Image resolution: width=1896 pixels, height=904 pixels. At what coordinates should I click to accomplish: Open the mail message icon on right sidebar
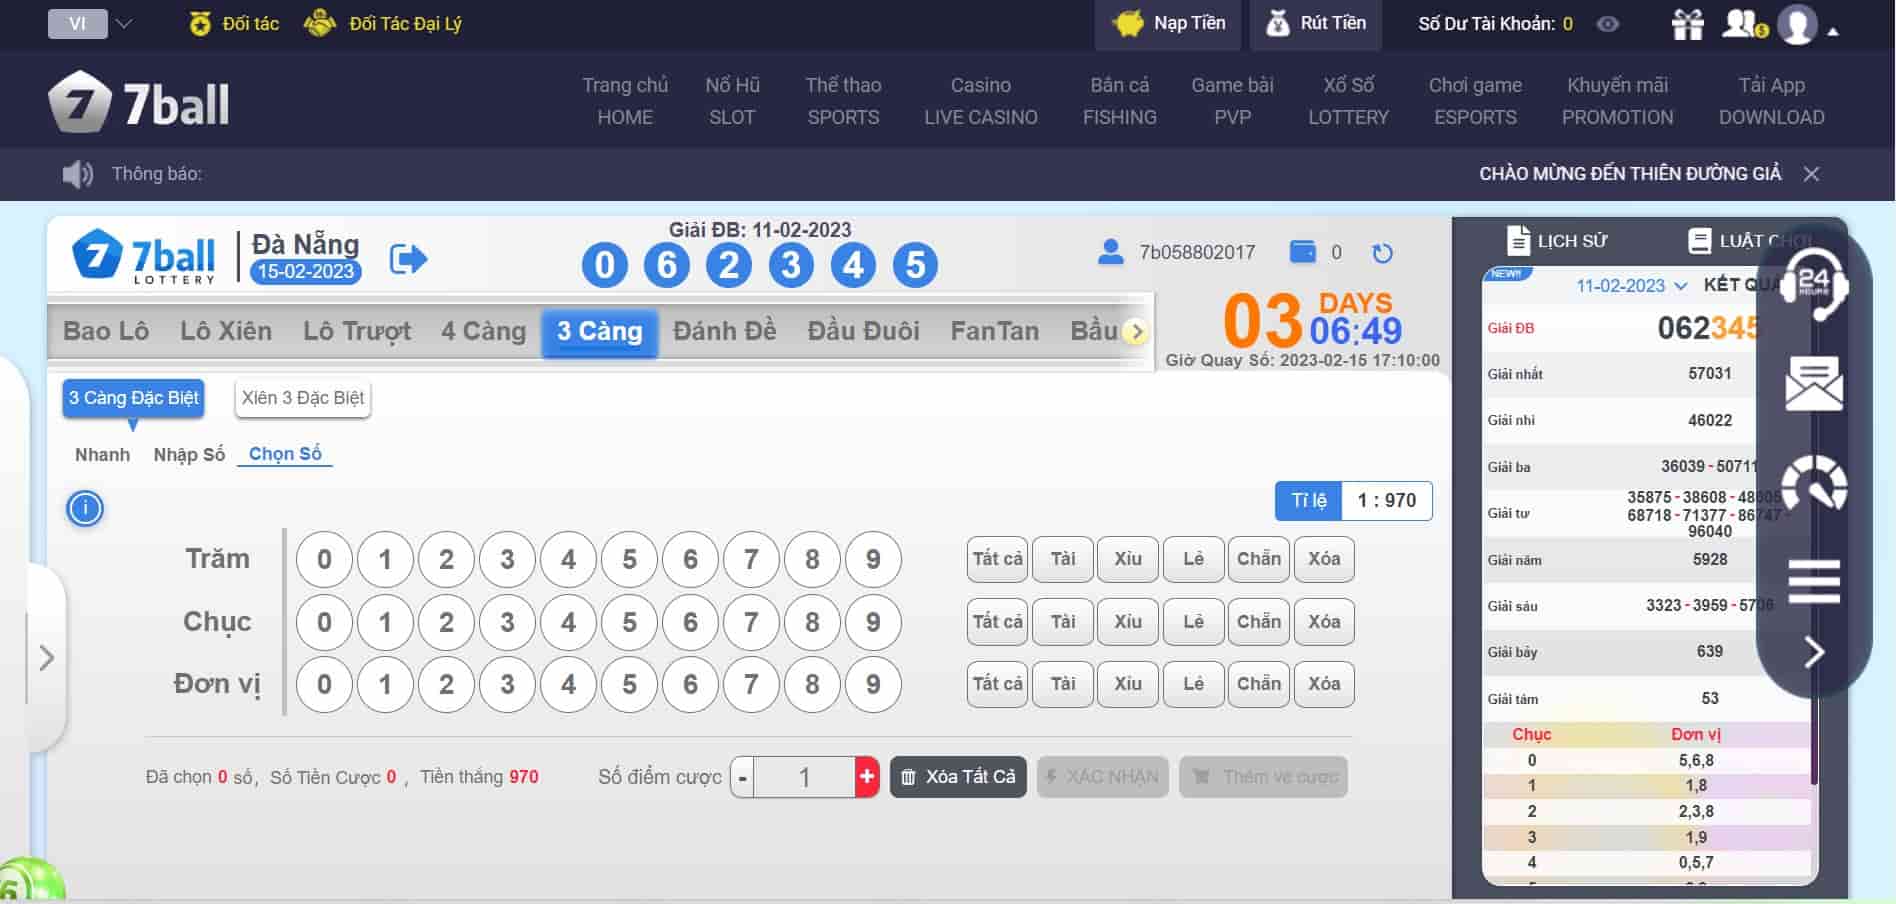click(x=1815, y=385)
